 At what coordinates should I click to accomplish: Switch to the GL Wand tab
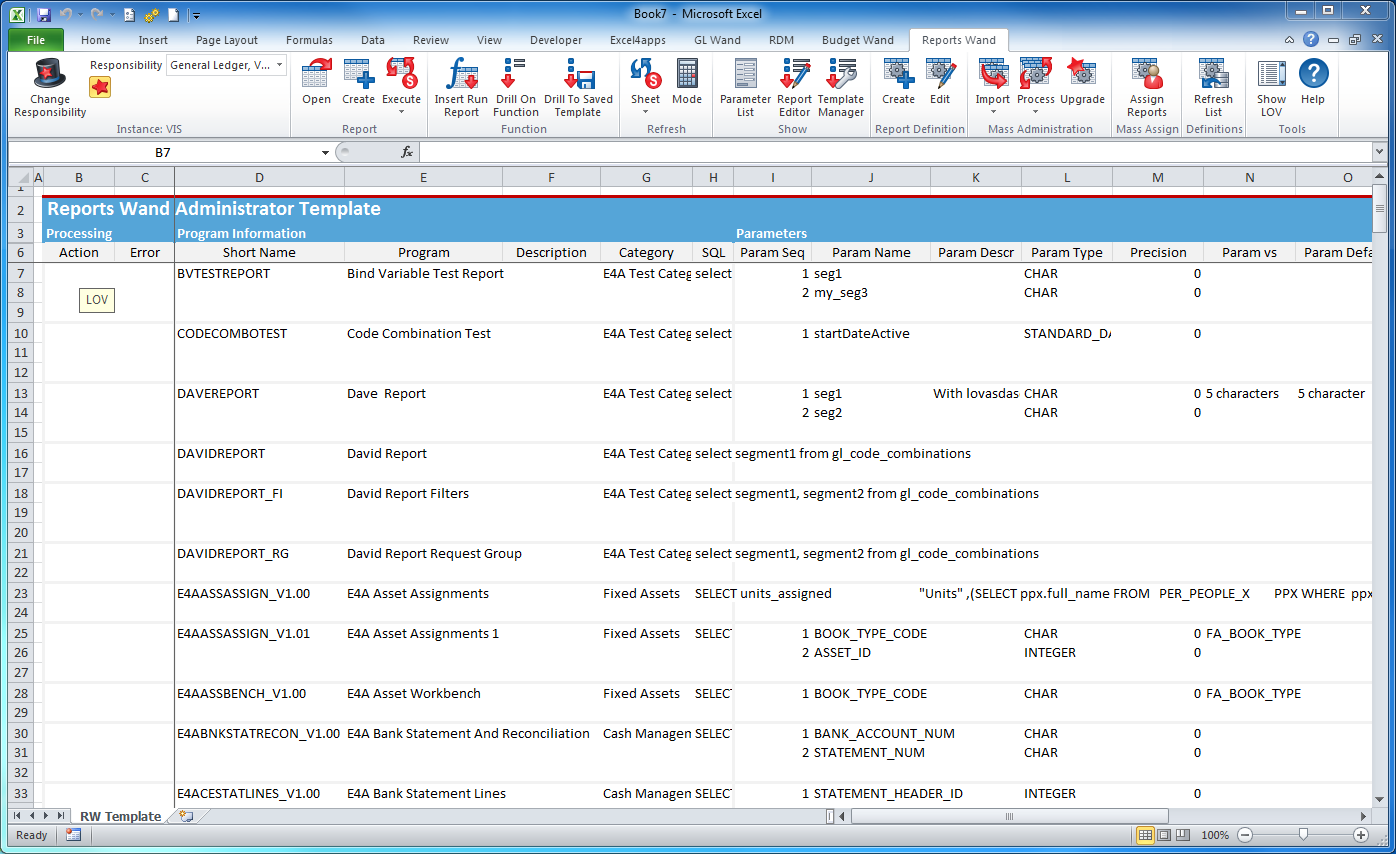pyautogui.click(x=718, y=40)
